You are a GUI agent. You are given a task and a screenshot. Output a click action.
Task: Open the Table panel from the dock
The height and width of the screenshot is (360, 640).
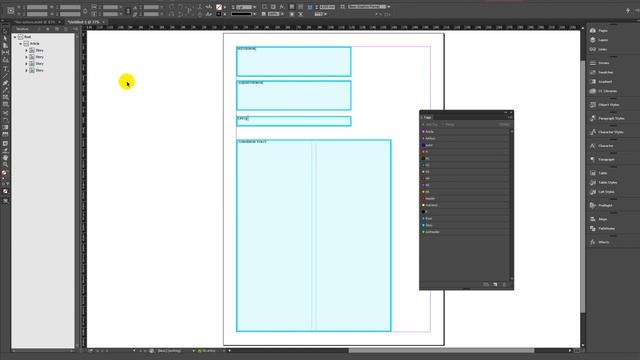pyautogui.click(x=598, y=173)
